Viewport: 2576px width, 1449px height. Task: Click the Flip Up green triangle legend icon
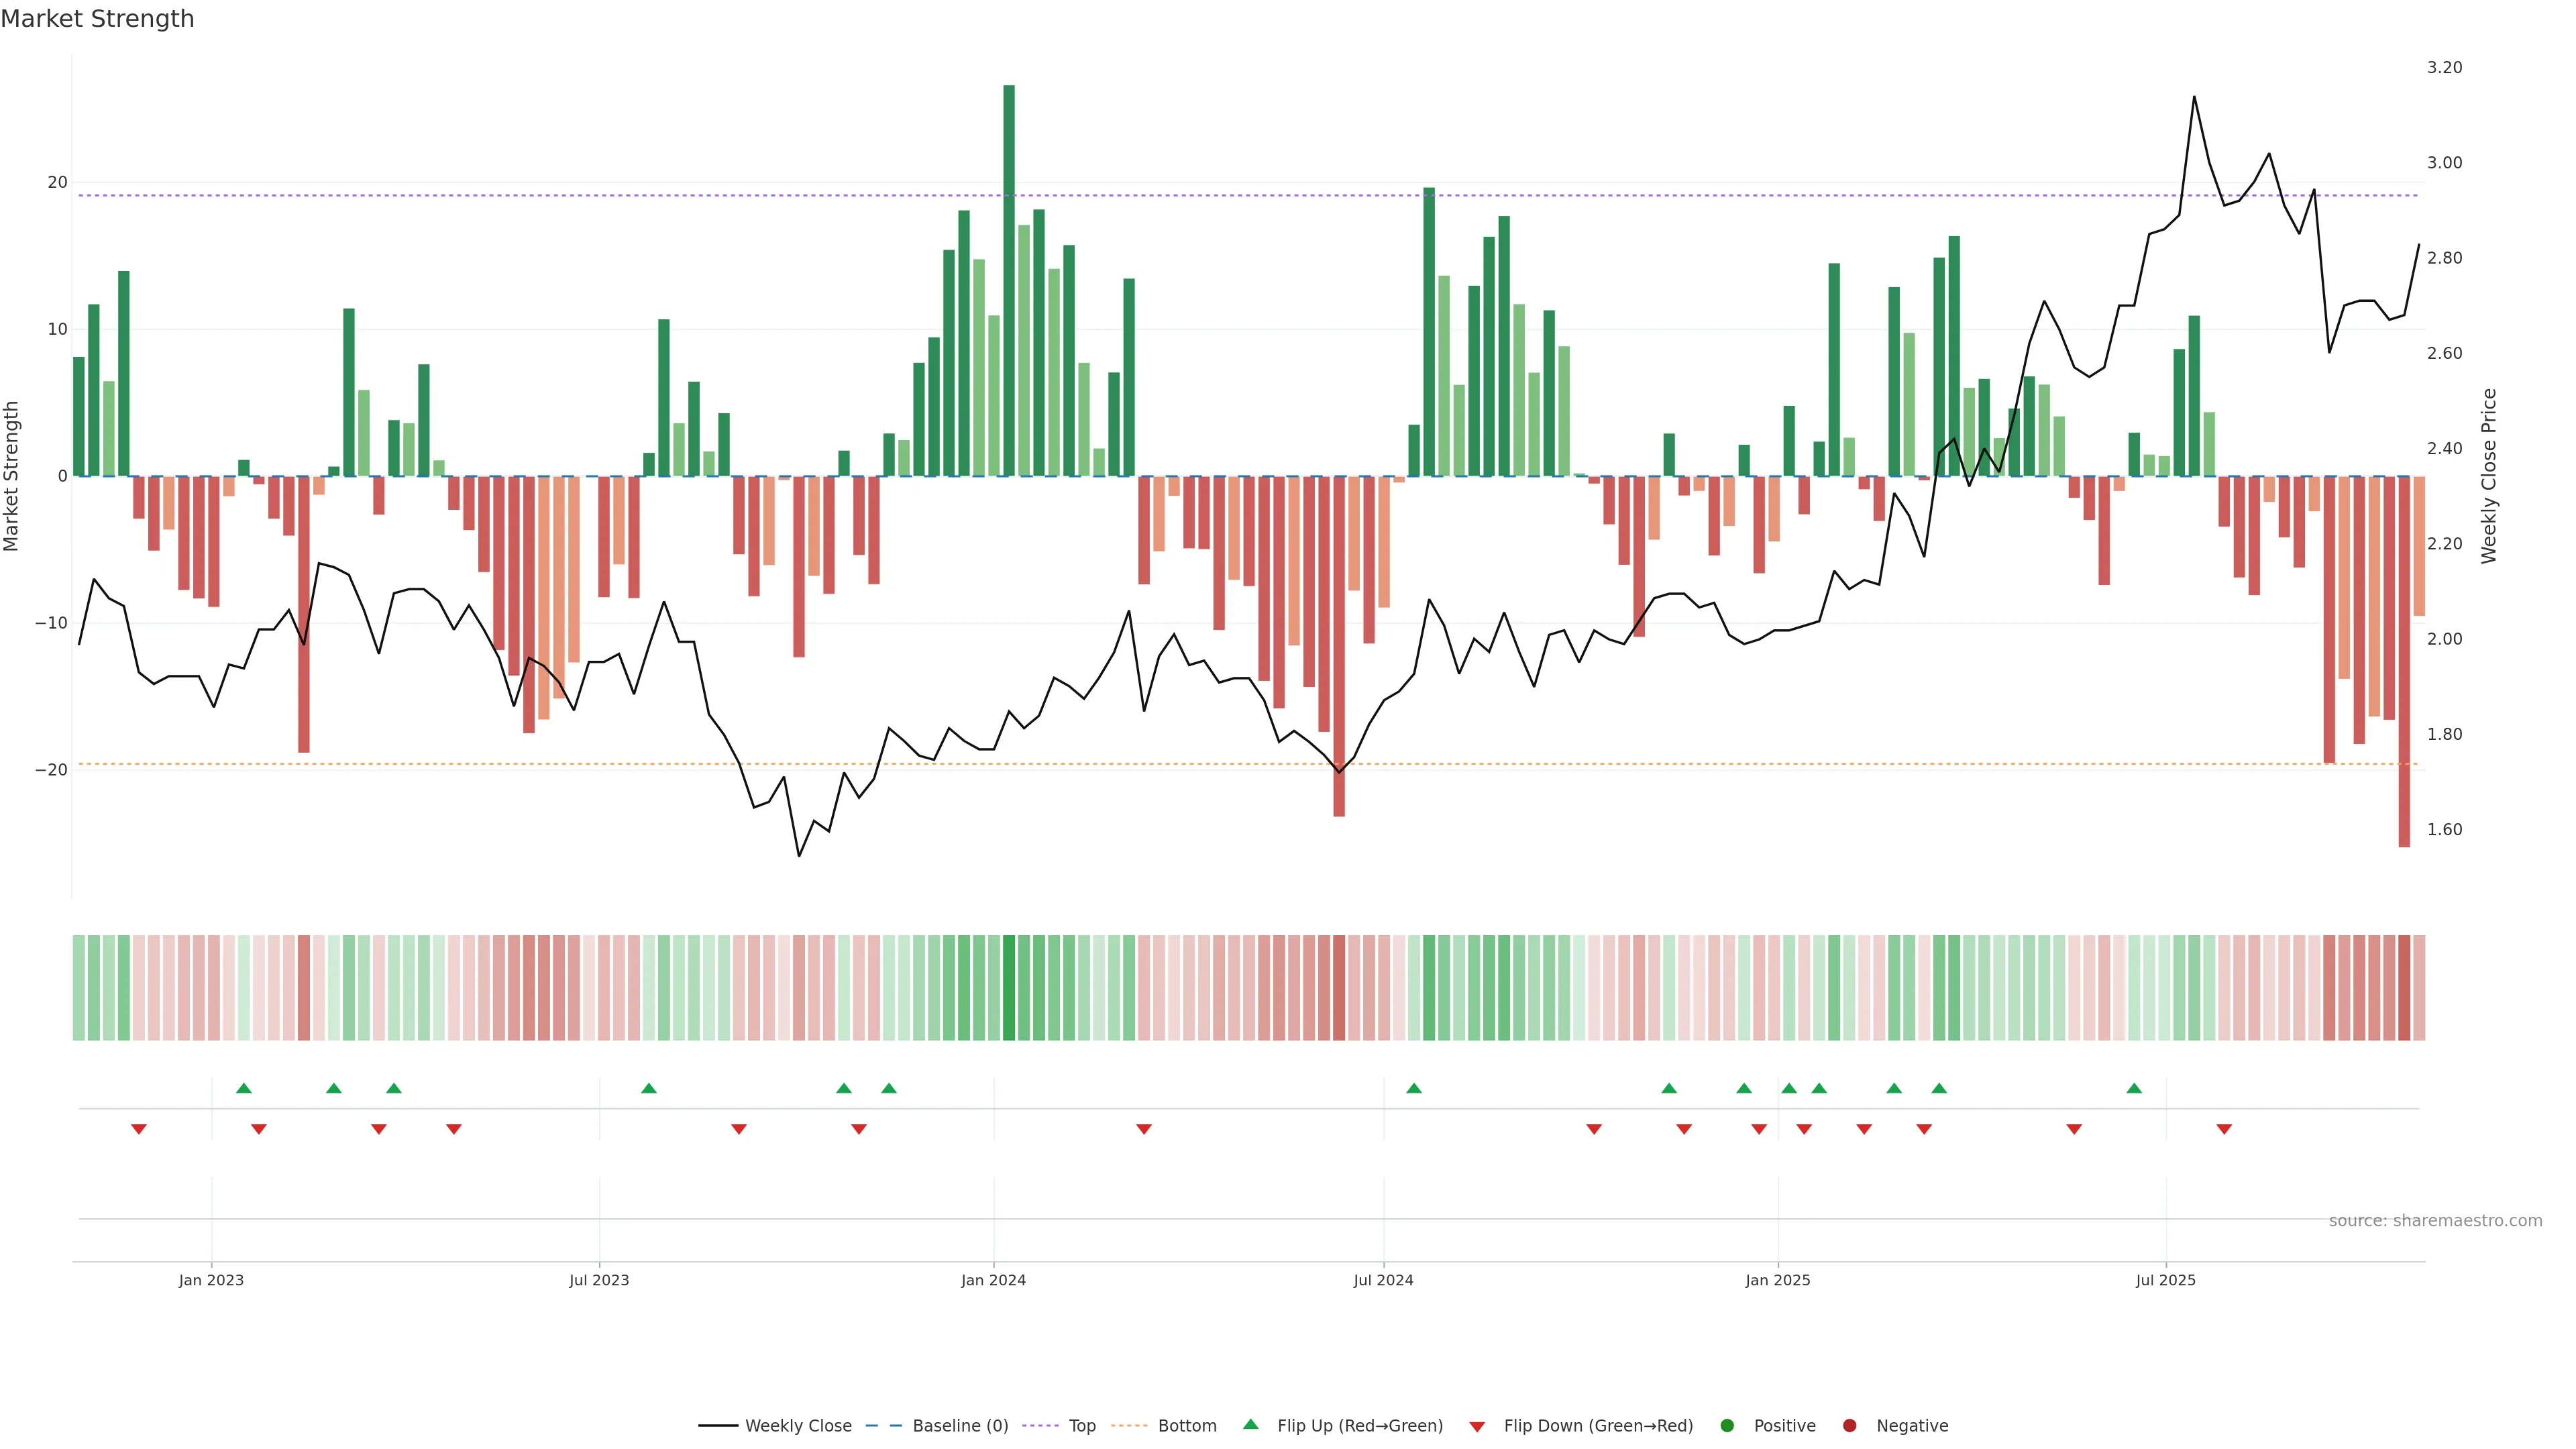point(1250,1424)
